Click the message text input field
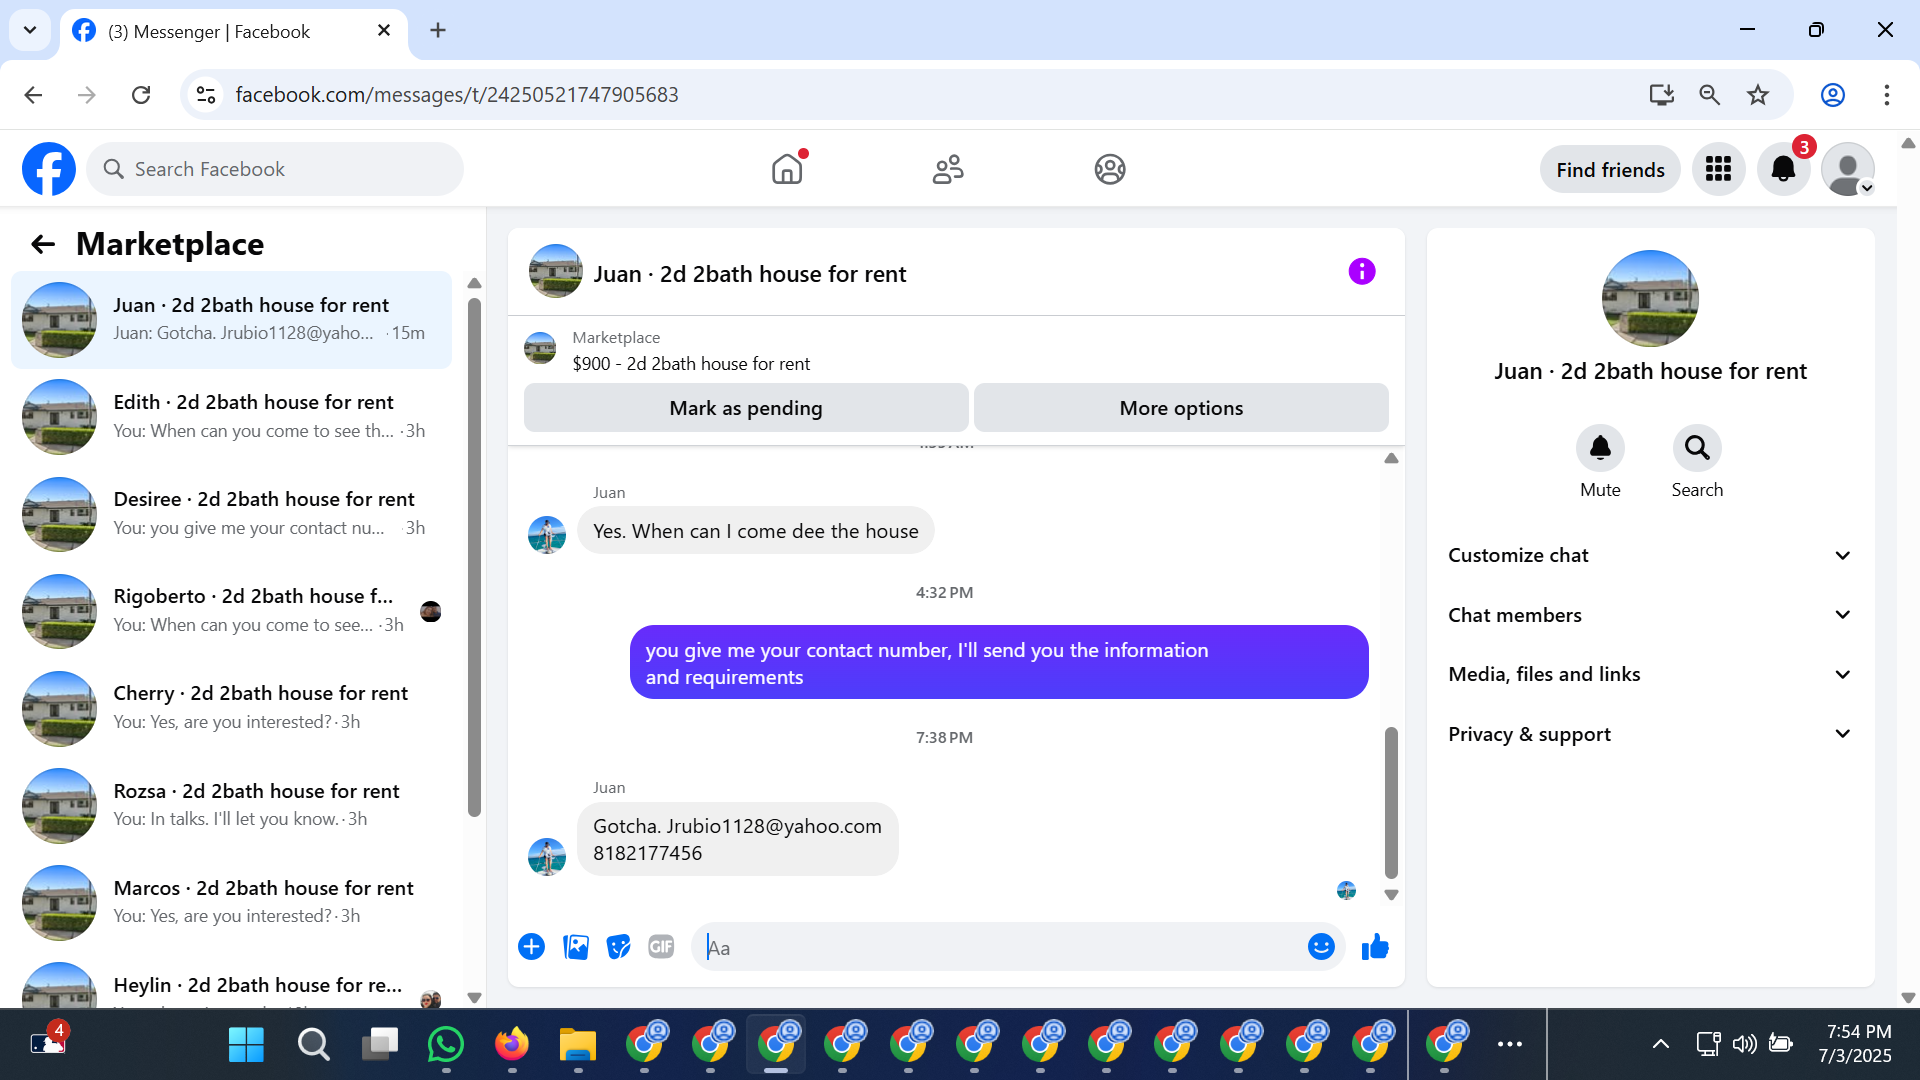This screenshot has width=1920, height=1080. [x=1000, y=947]
